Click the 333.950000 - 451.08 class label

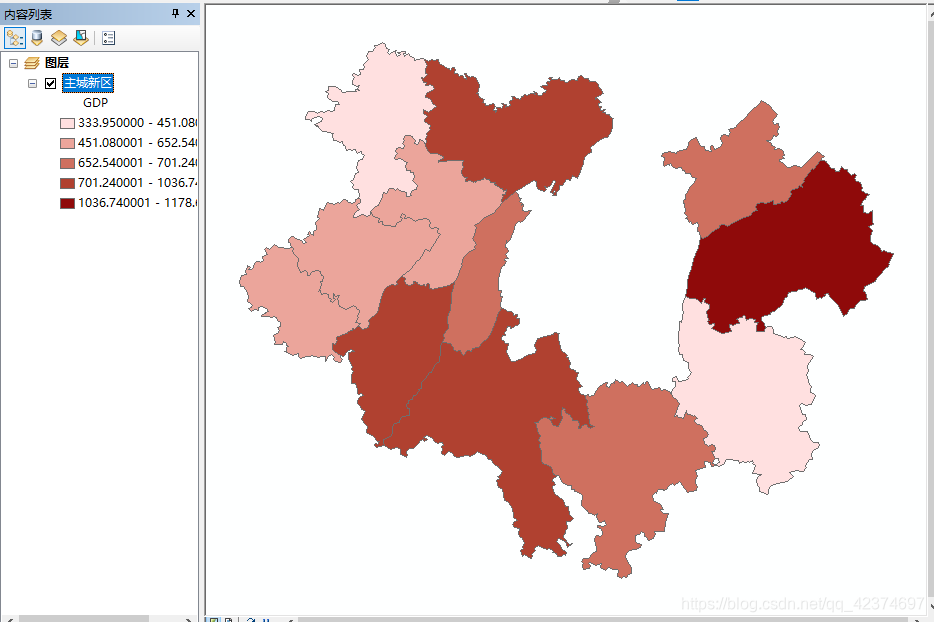138,123
